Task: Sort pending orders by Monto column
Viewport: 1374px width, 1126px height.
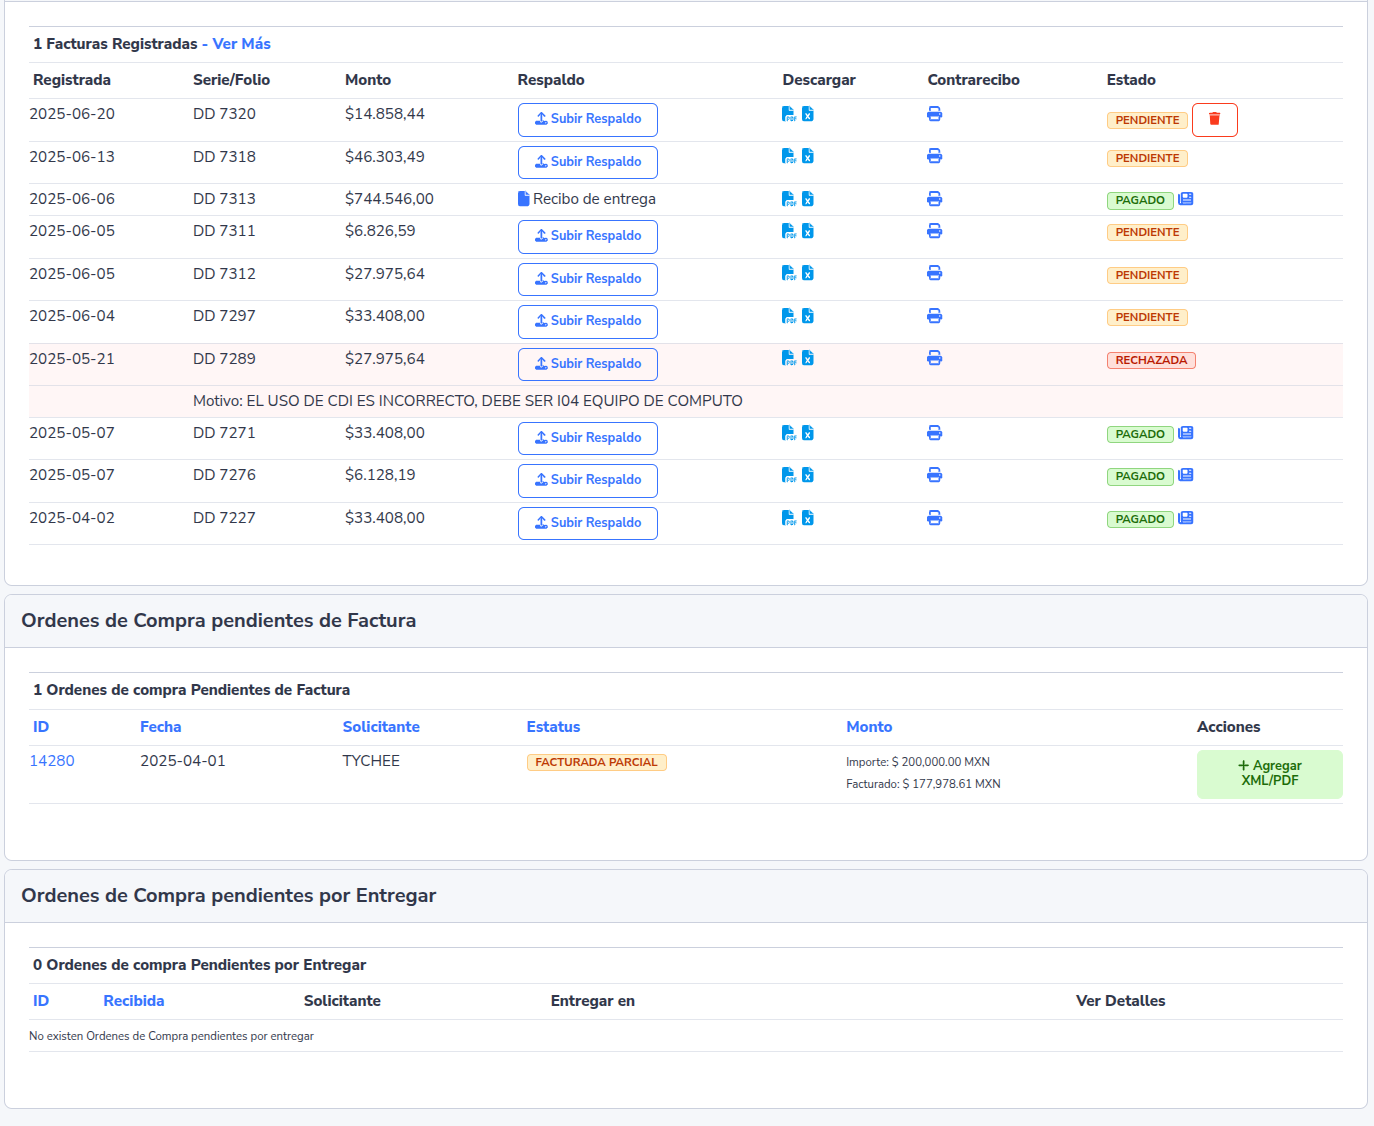Action: [x=869, y=727]
